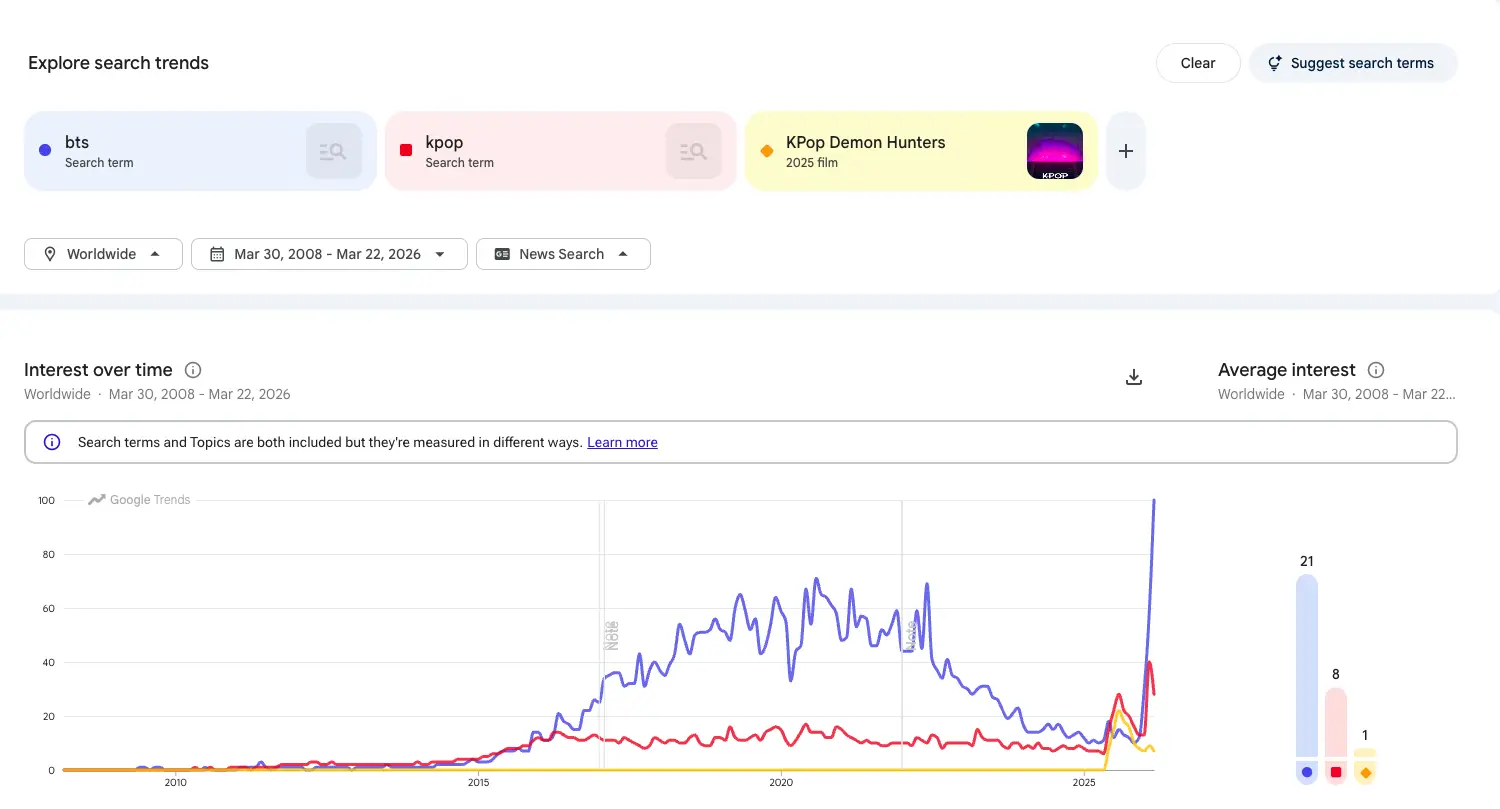This screenshot has width=1500, height=809.
Task: Open the date range dropdown
Action: coord(328,254)
